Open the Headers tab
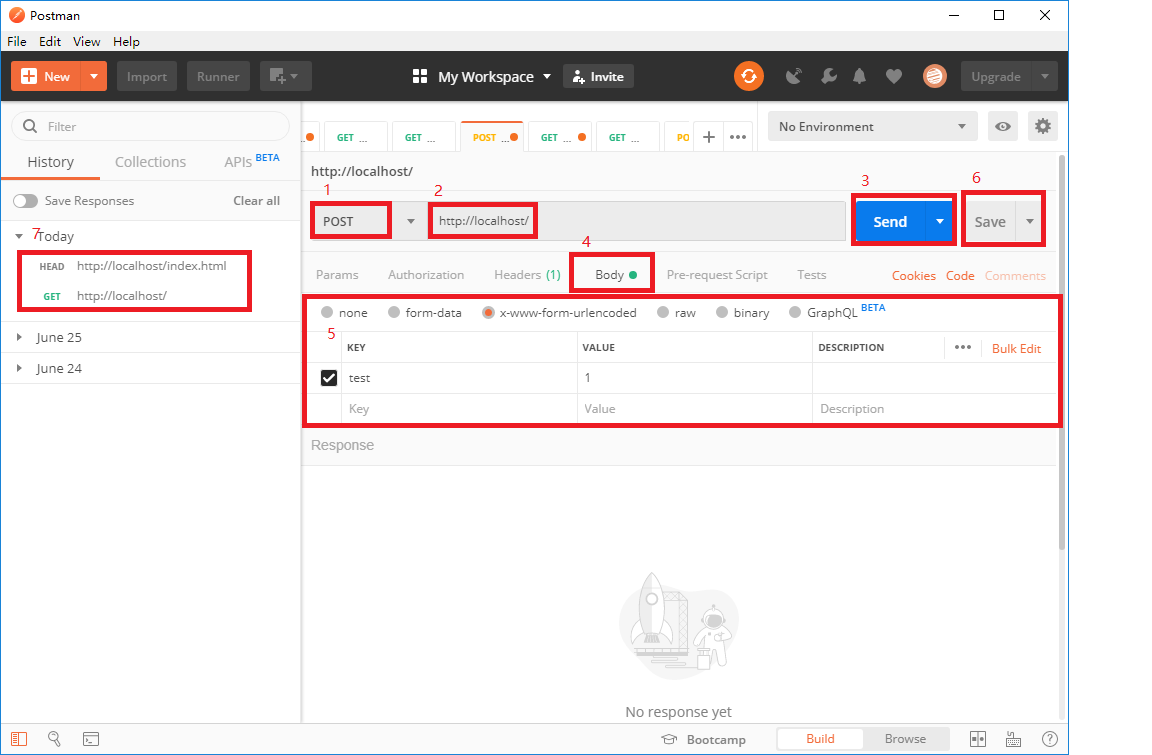 tap(528, 275)
